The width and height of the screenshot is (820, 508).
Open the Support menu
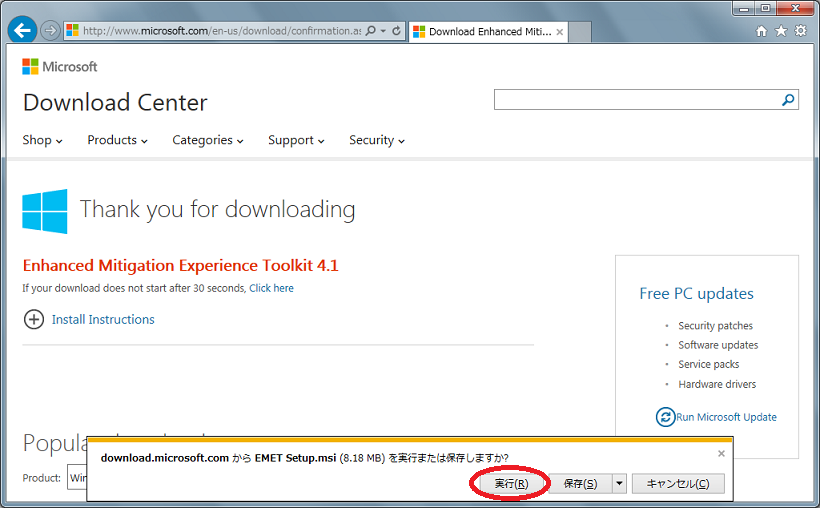[295, 140]
